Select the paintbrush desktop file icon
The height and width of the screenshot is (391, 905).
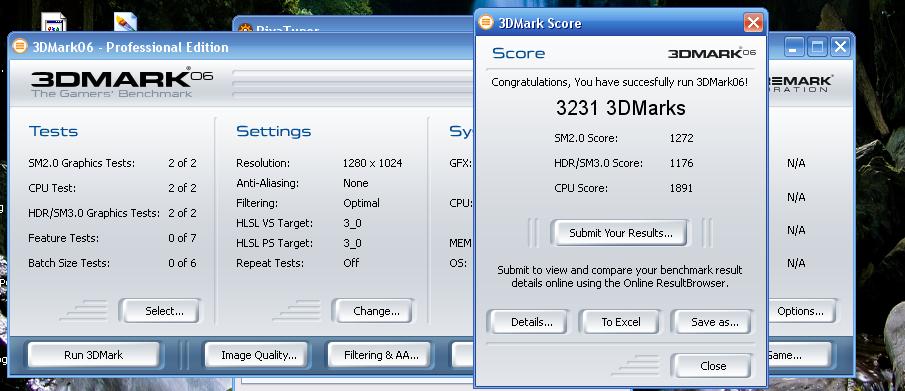click(x=125, y=22)
